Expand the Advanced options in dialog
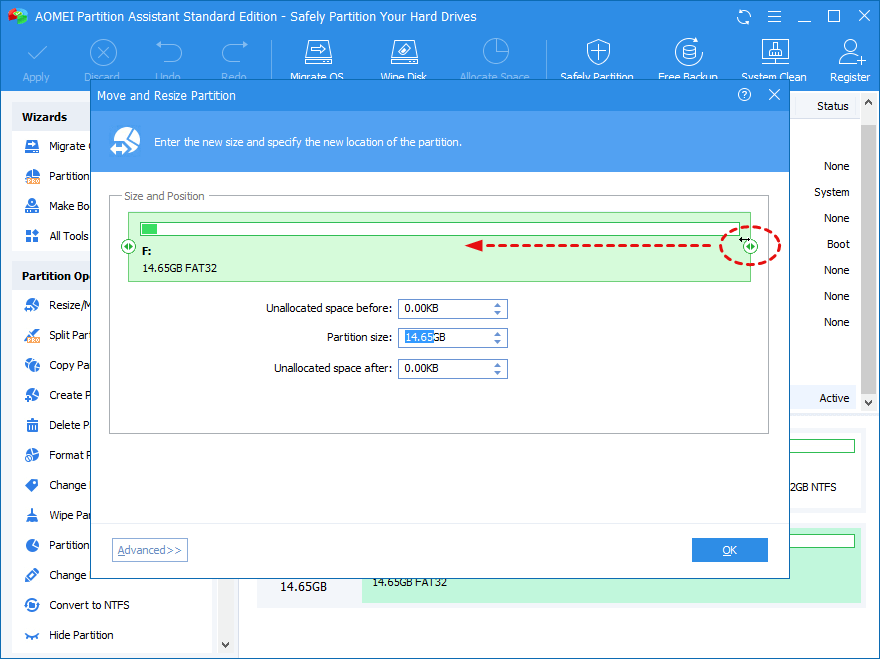 point(150,550)
